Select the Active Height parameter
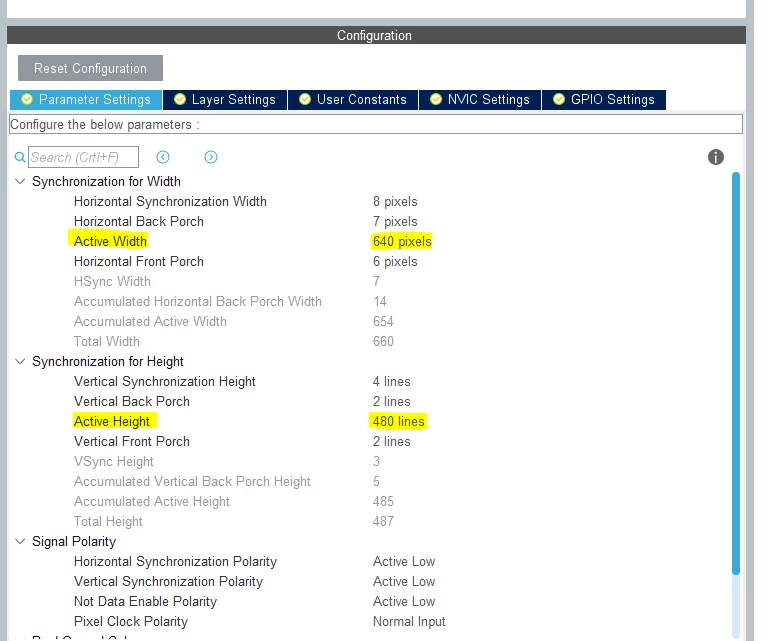Viewport: 777px width, 641px height. click(111, 422)
